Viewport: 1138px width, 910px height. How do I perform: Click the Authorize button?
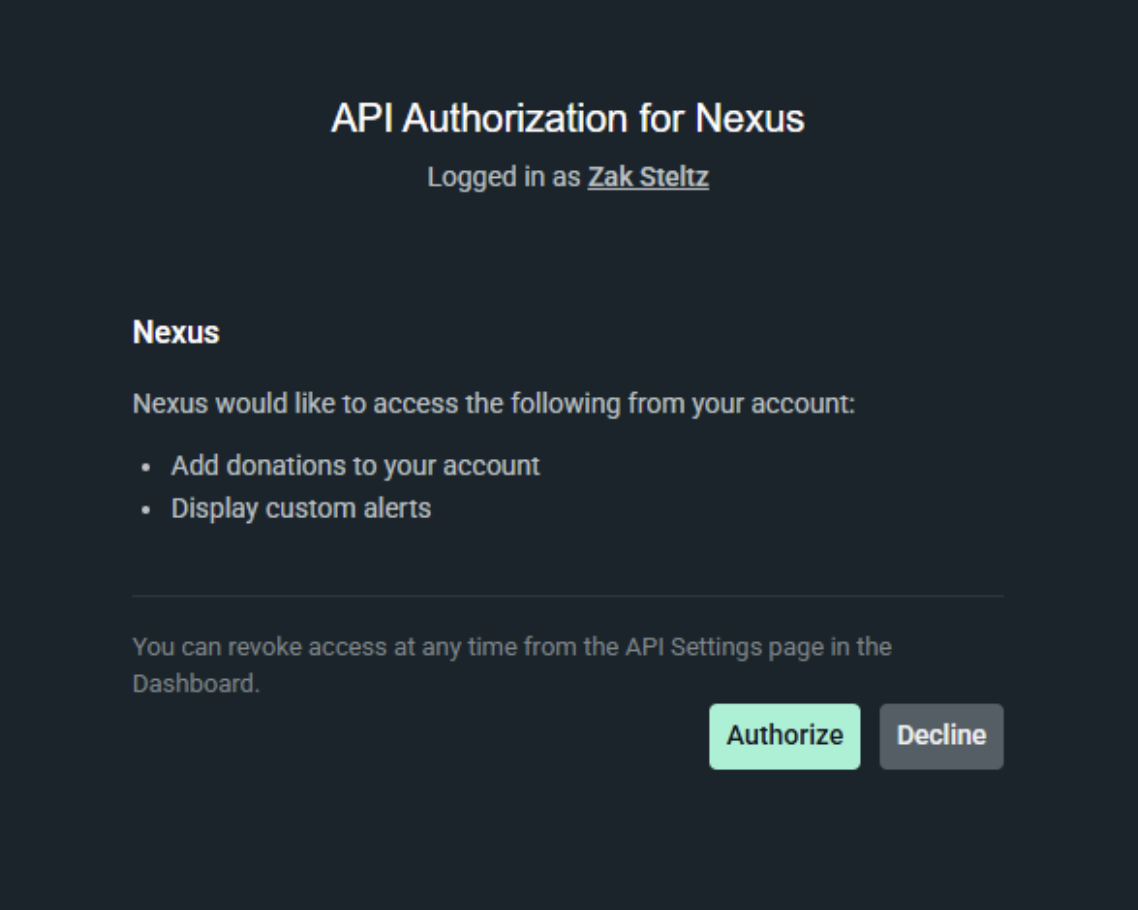pos(784,736)
